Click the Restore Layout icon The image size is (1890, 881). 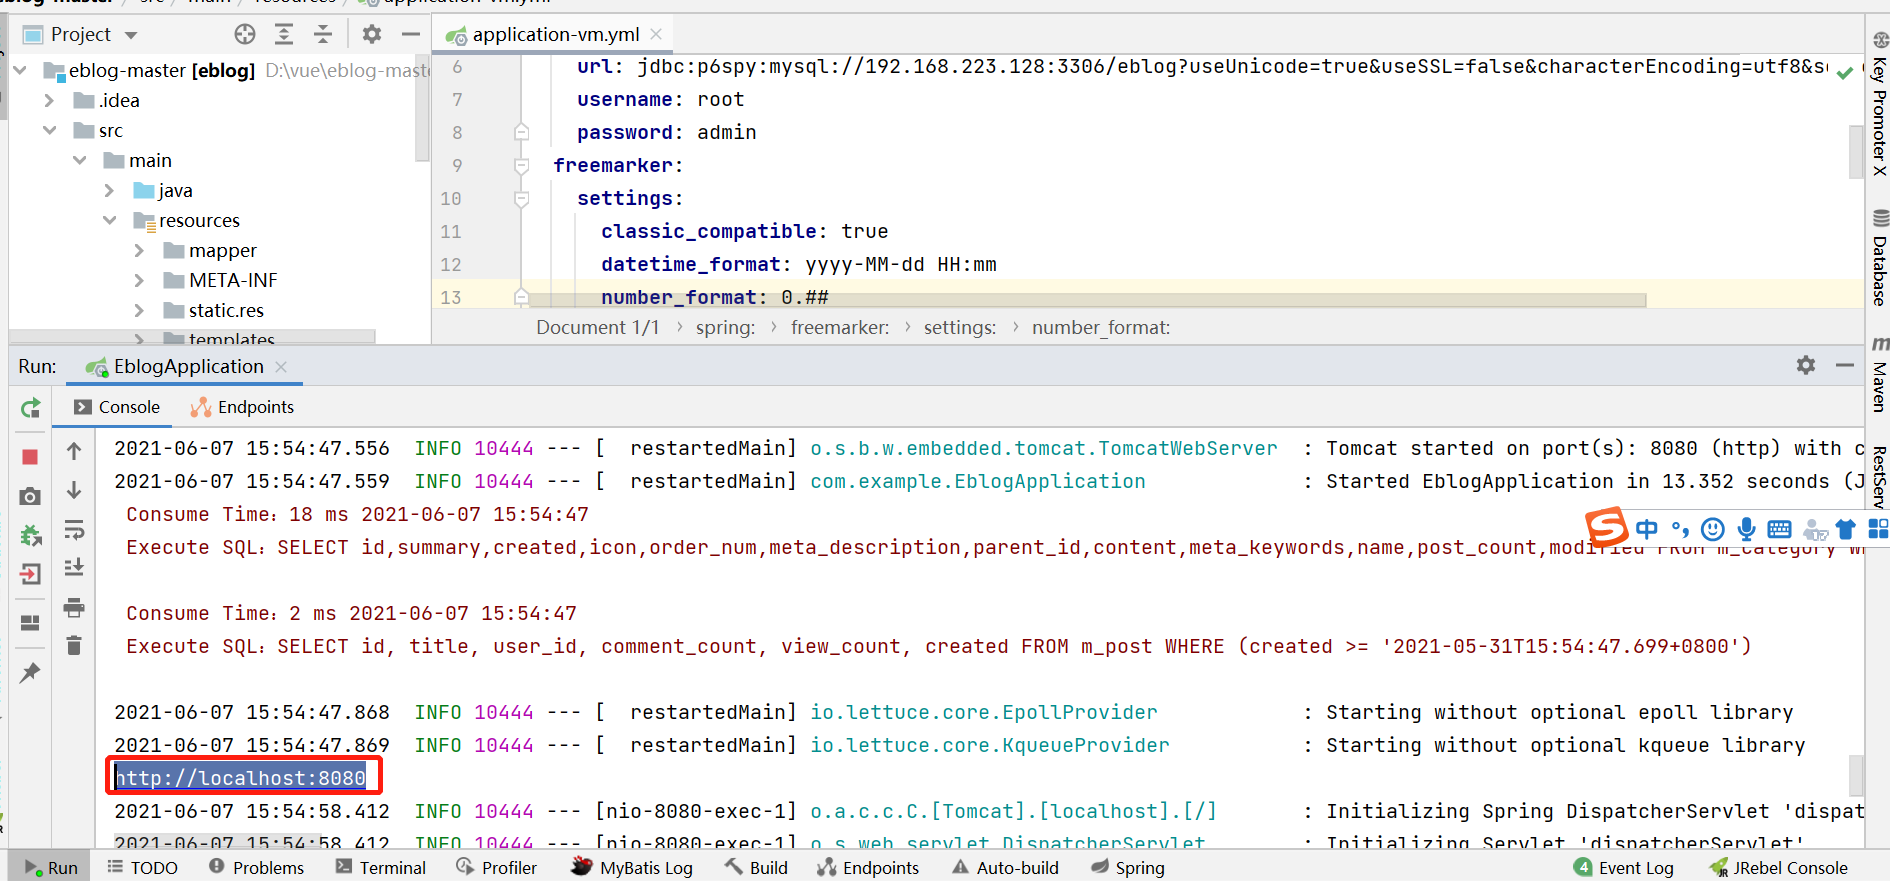click(x=30, y=623)
